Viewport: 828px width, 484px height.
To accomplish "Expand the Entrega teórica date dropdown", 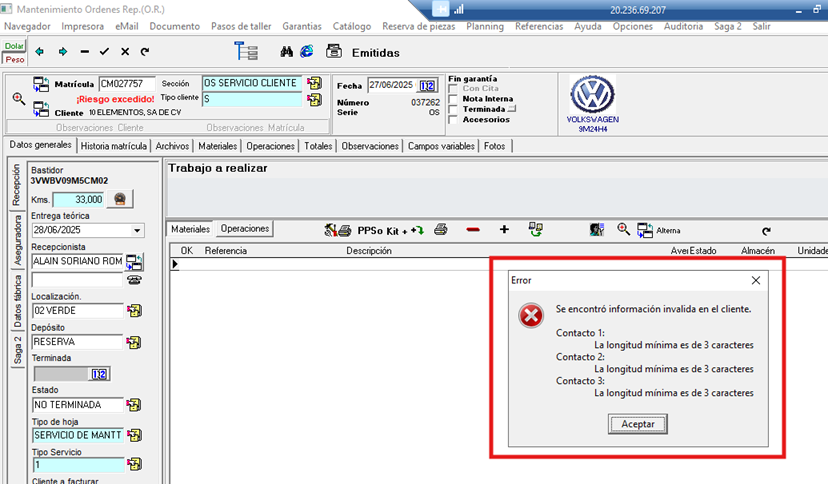I will coord(136,230).
